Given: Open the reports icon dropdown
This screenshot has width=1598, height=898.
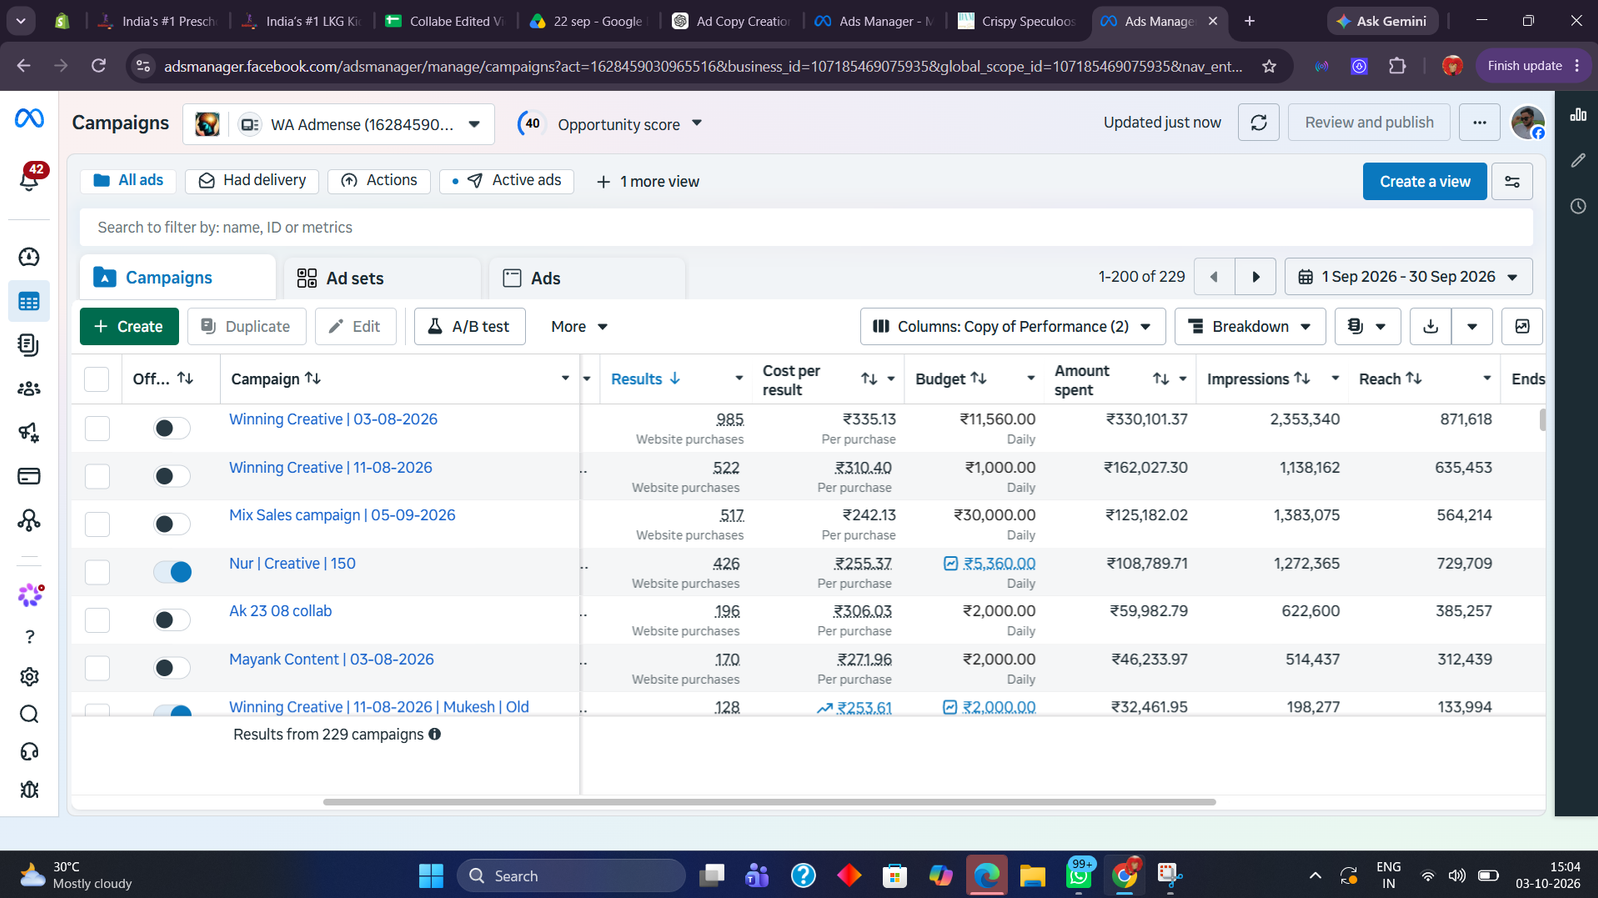Looking at the screenshot, I should tap(1367, 327).
